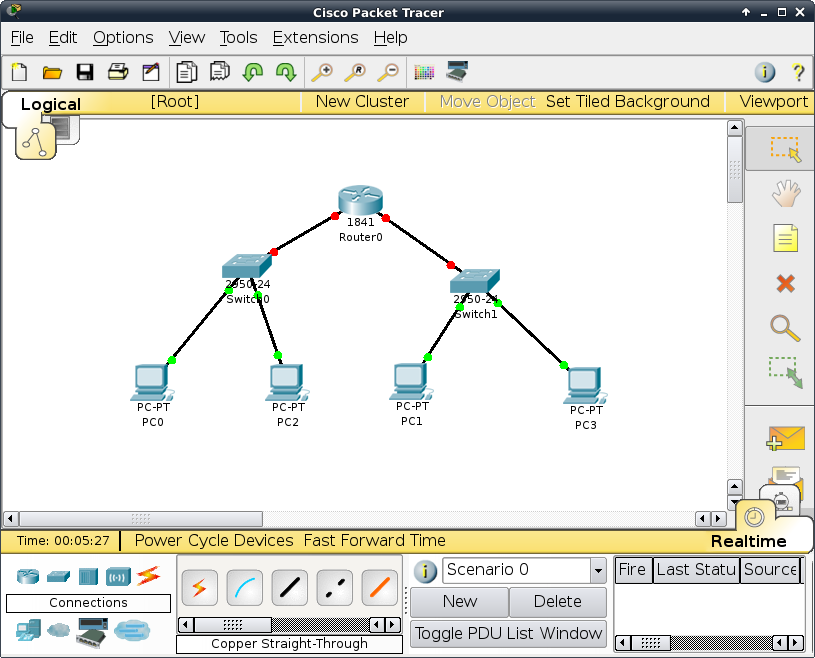Pick automatic connection type lightning
Viewport: 815px width, 658px height.
(200, 588)
